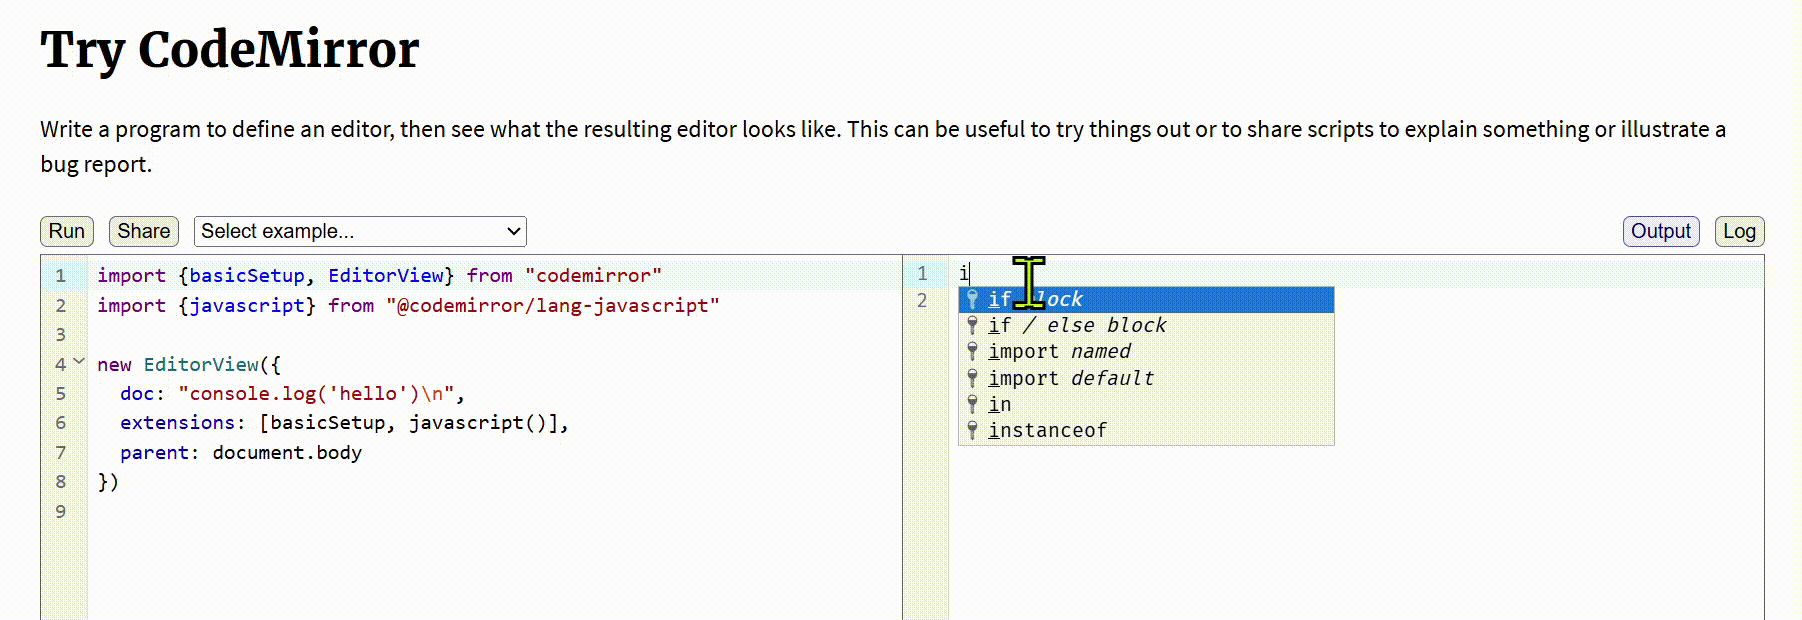Choose 'import named' completion
This screenshot has height=620, width=1802.
[x=1146, y=351]
